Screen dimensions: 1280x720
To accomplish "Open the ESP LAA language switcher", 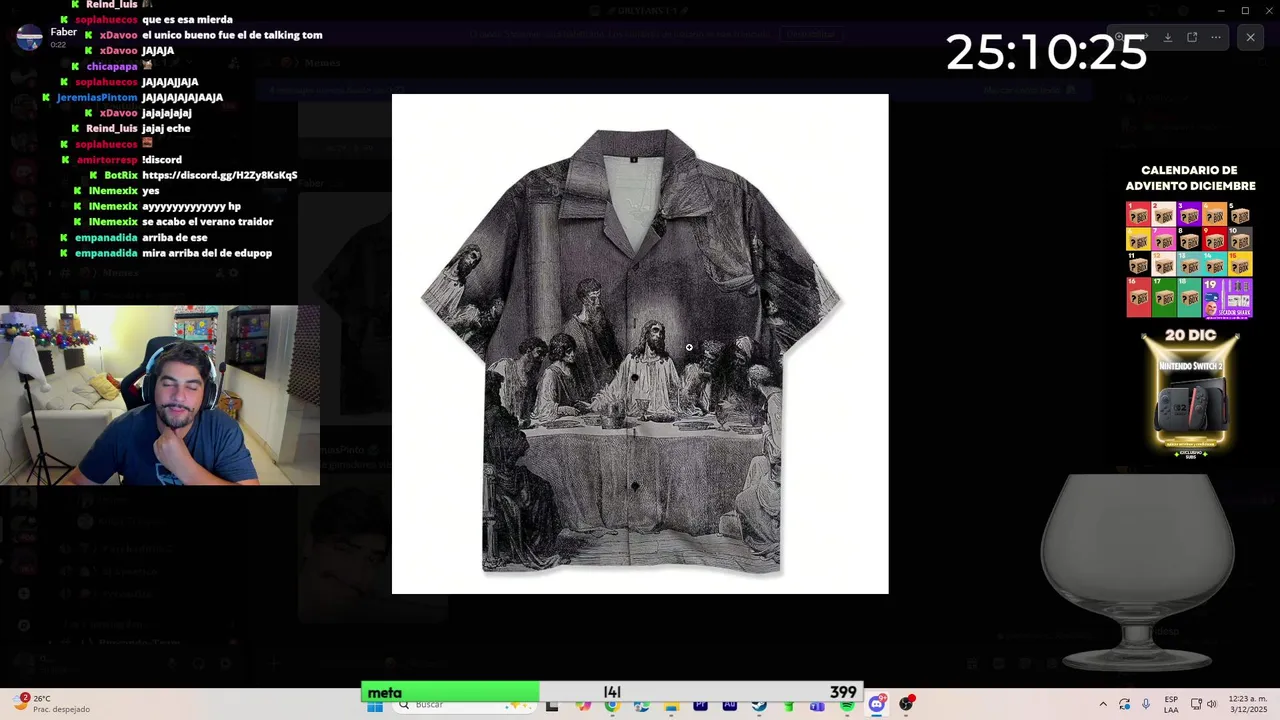I will (x=1171, y=705).
